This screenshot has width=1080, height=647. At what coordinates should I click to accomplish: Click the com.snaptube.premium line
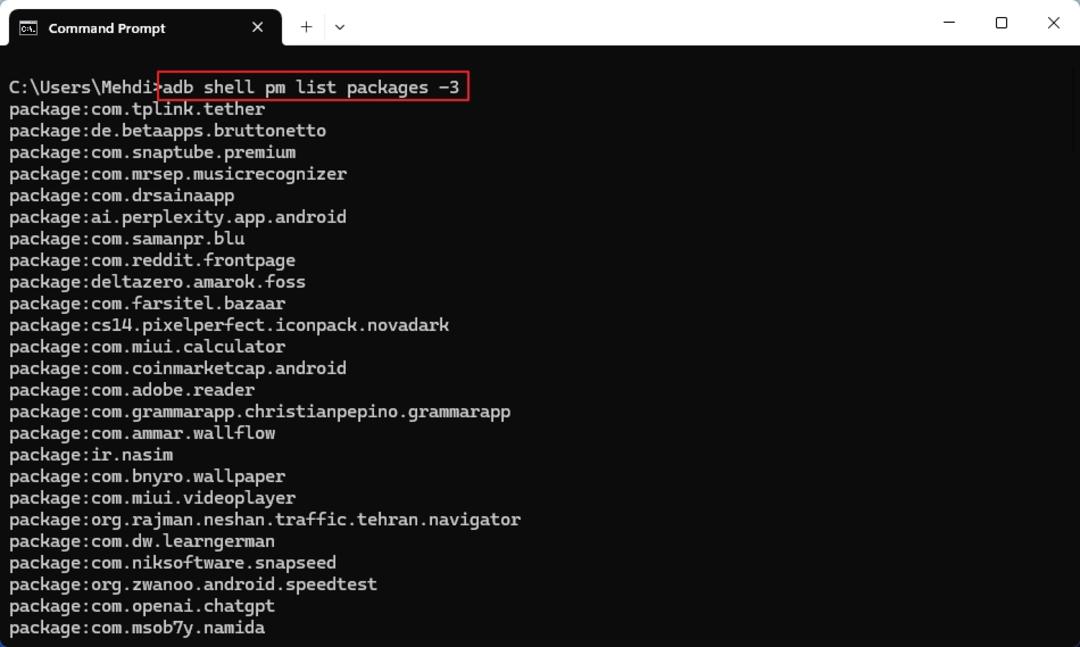click(x=152, y=152)
